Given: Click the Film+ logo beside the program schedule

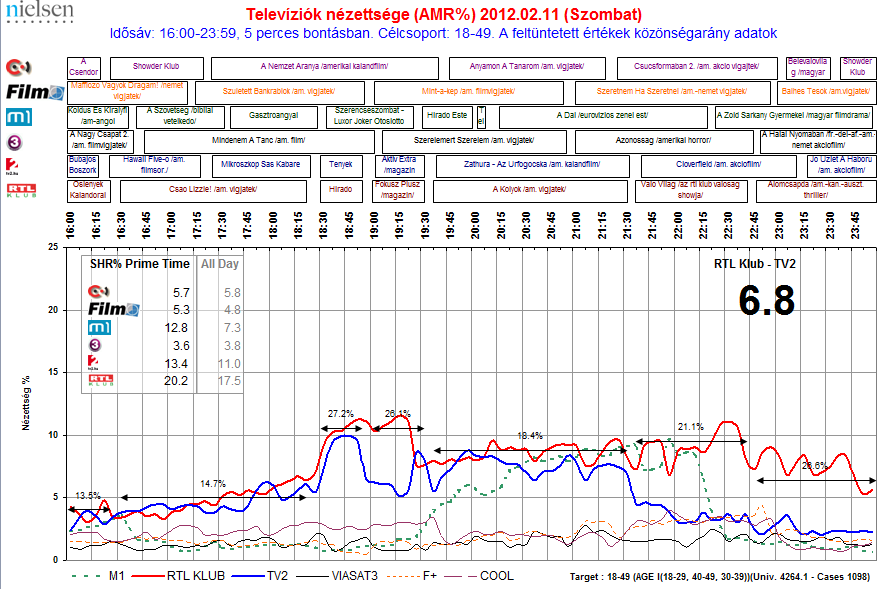Looking at the screenshot, I should [x=35, y=92].
